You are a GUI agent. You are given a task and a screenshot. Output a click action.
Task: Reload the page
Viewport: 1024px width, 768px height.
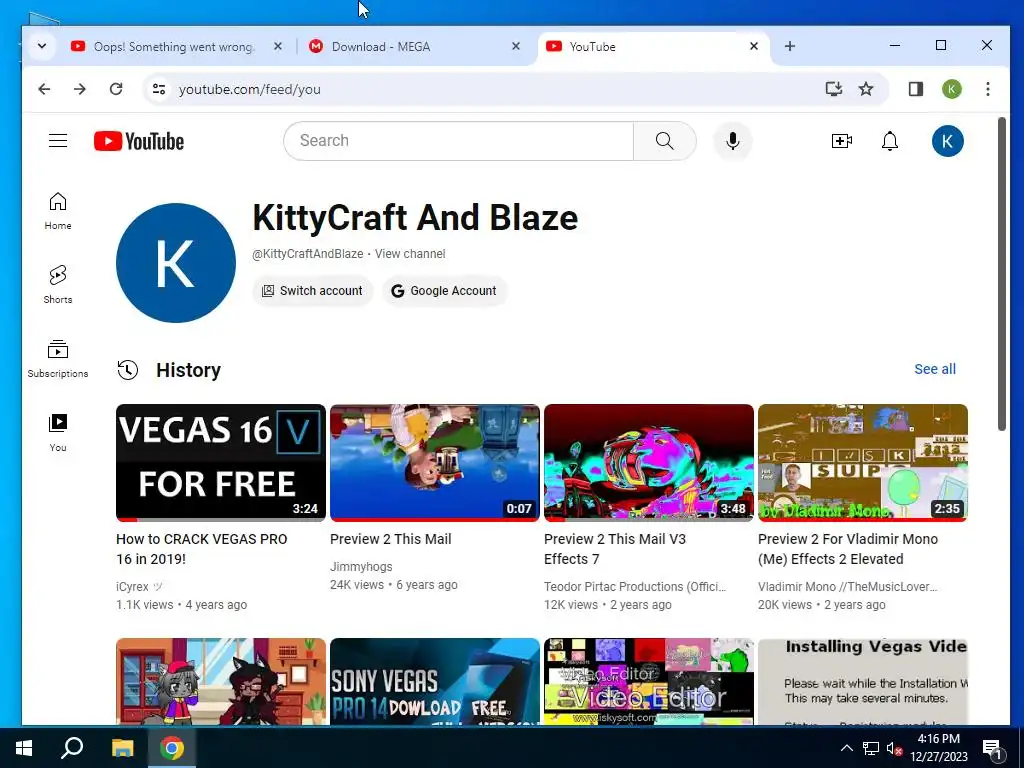coord(116,89)
